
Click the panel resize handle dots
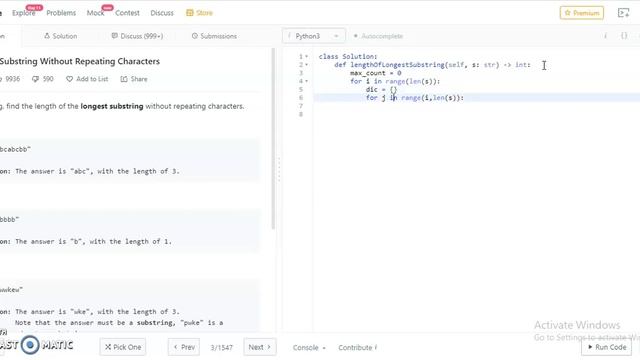tap(279, 169)
